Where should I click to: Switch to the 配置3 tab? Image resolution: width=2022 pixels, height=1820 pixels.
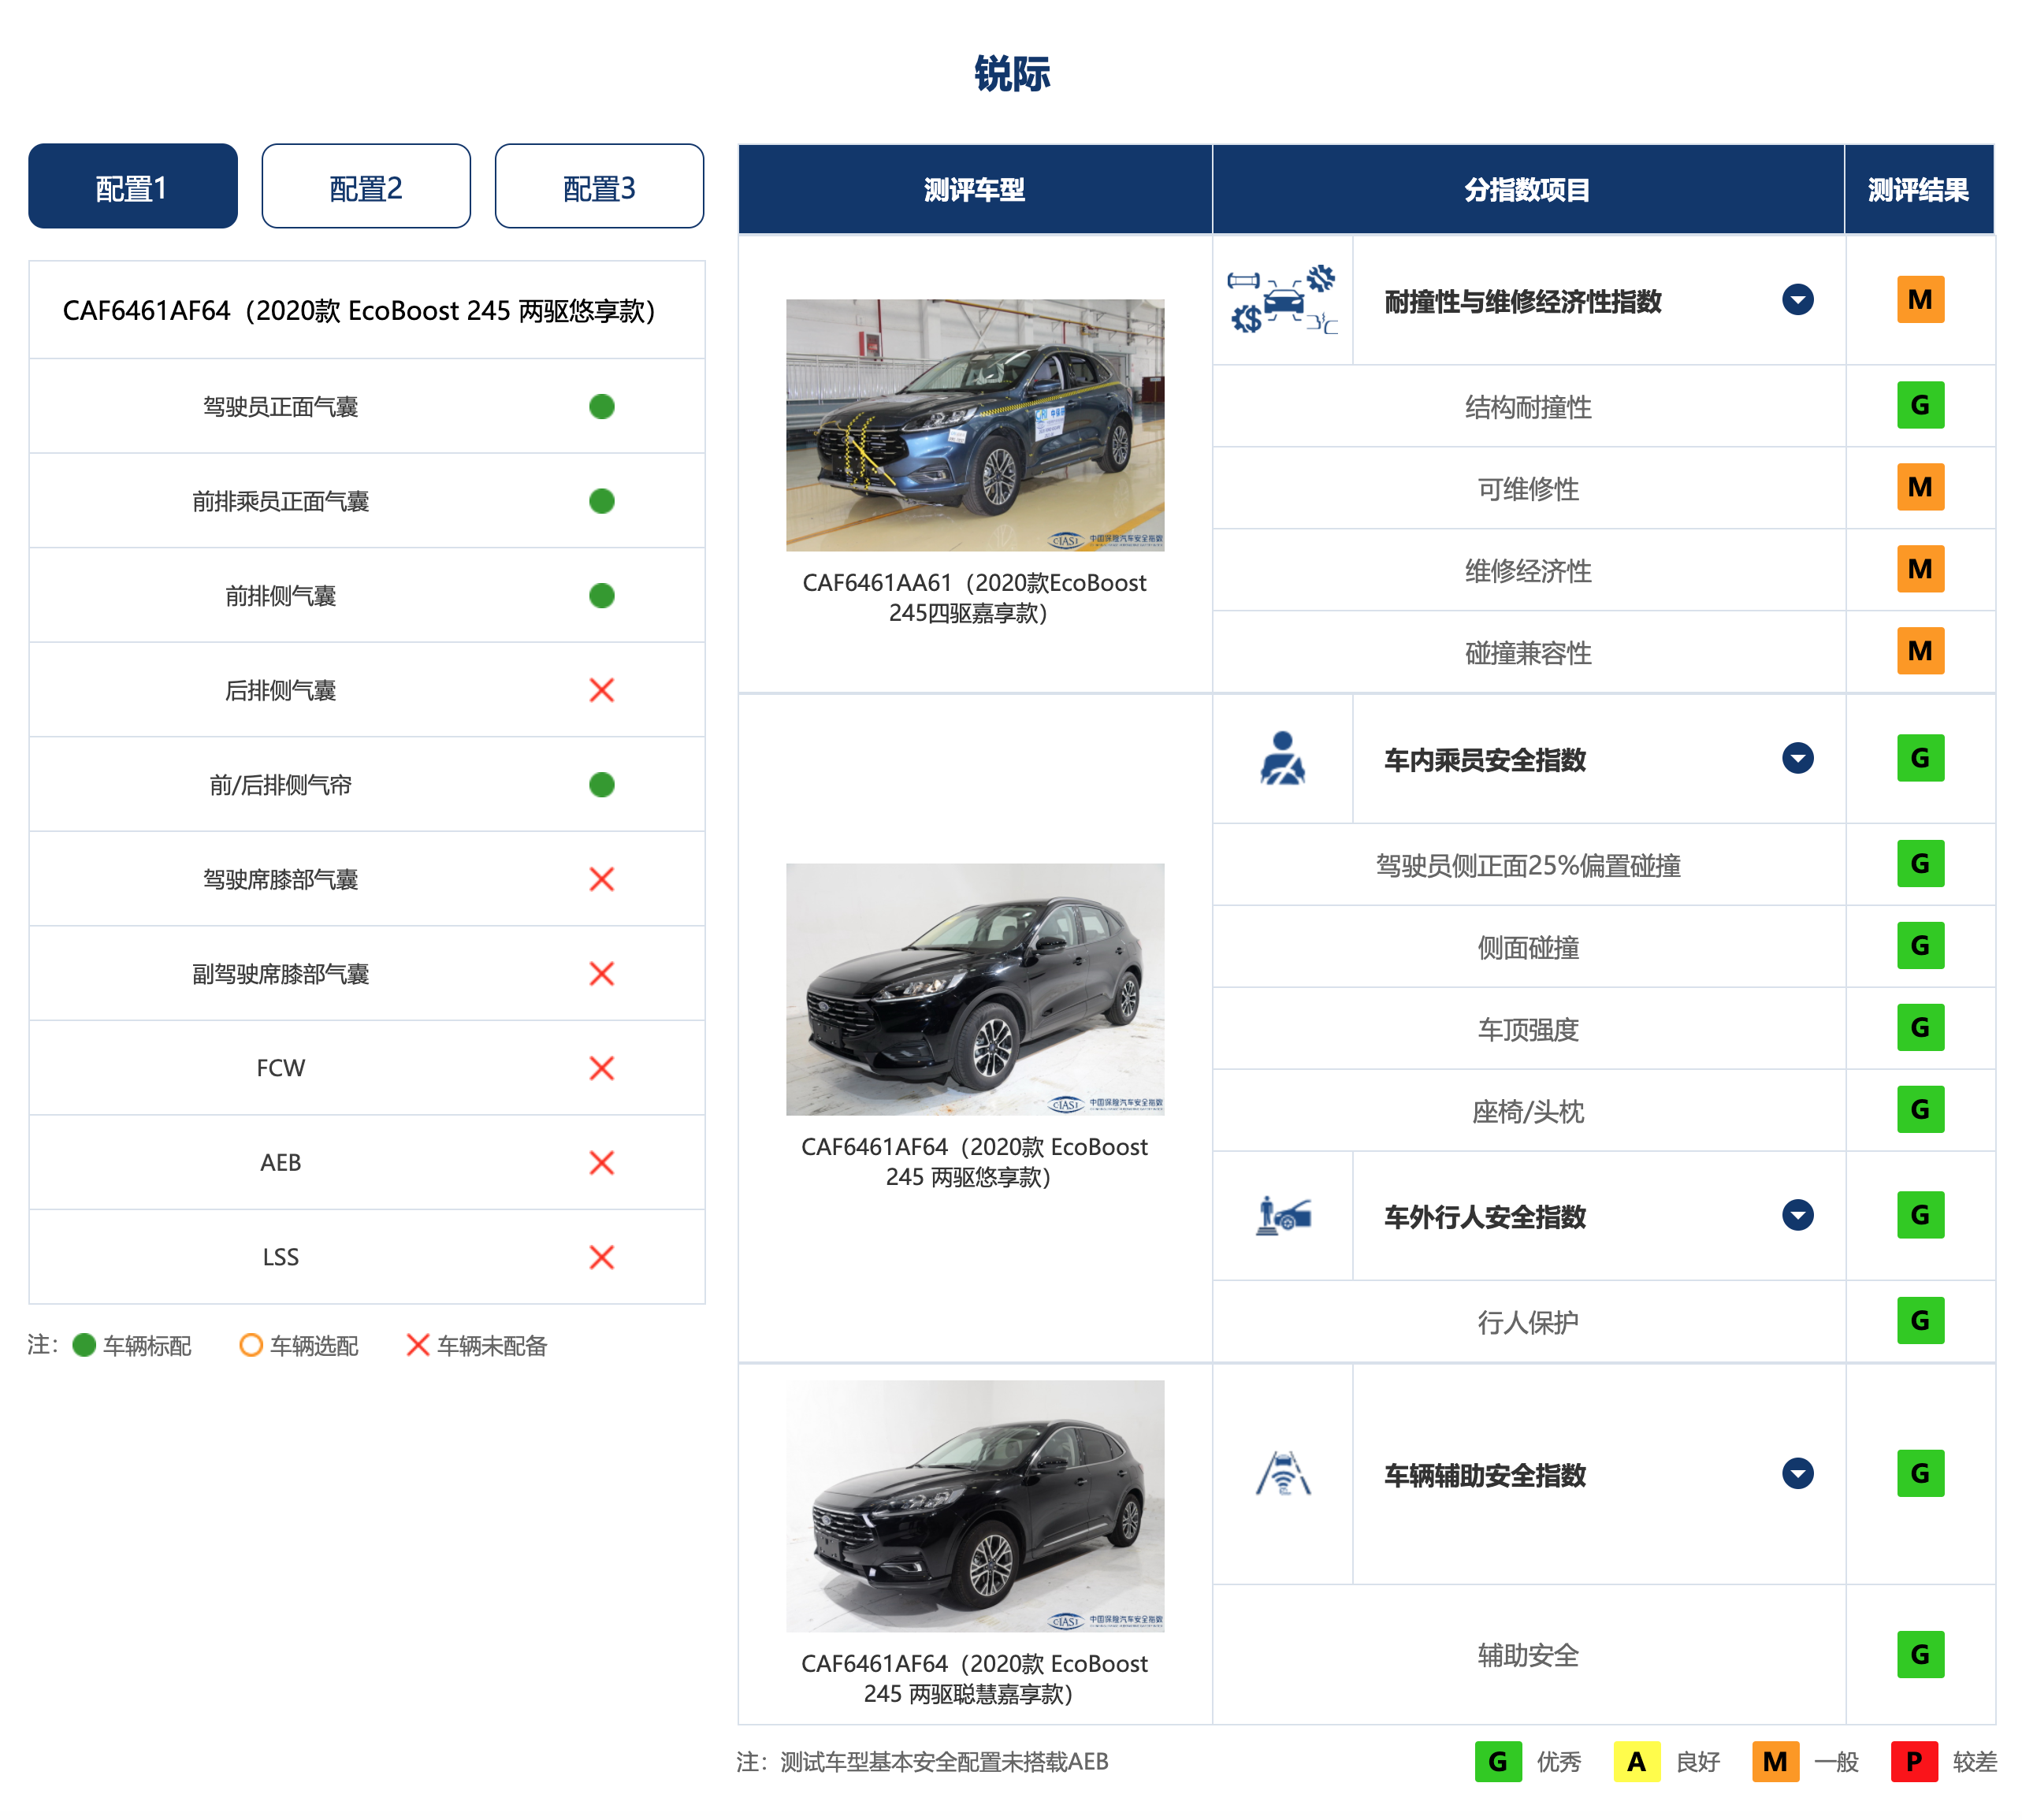click(599, 187)
